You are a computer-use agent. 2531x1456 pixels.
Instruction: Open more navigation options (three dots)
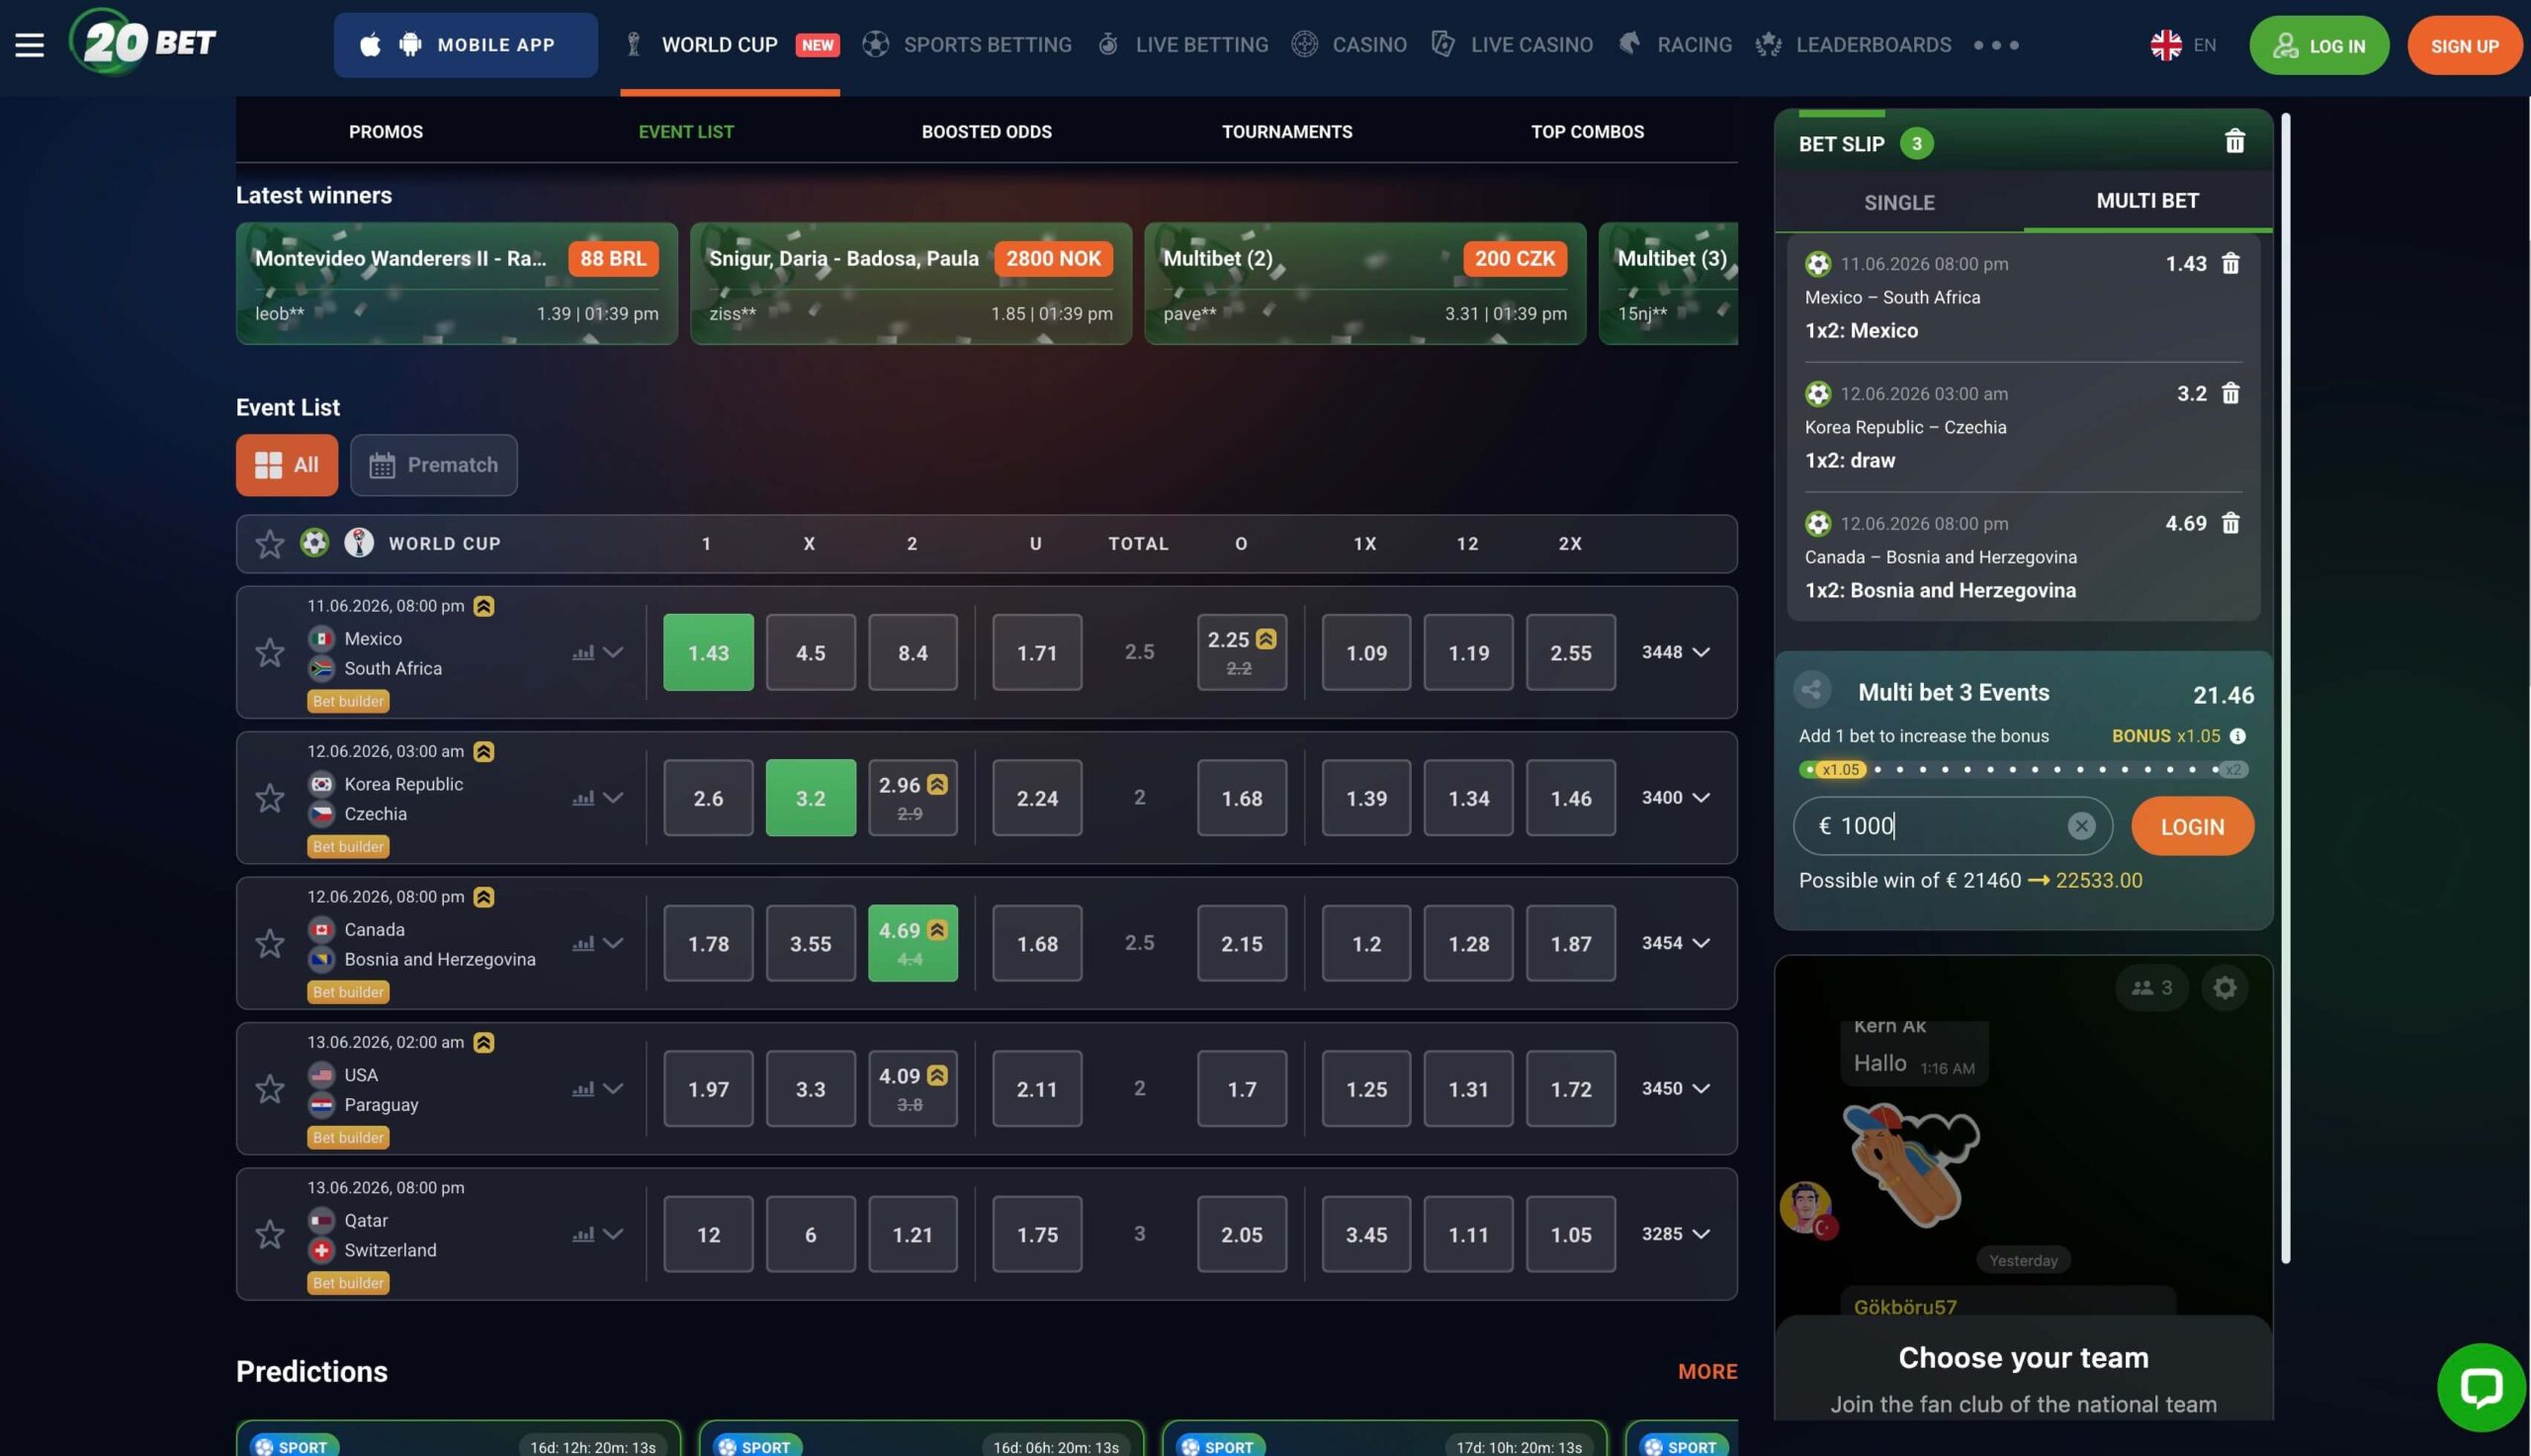click(1996, 45)
